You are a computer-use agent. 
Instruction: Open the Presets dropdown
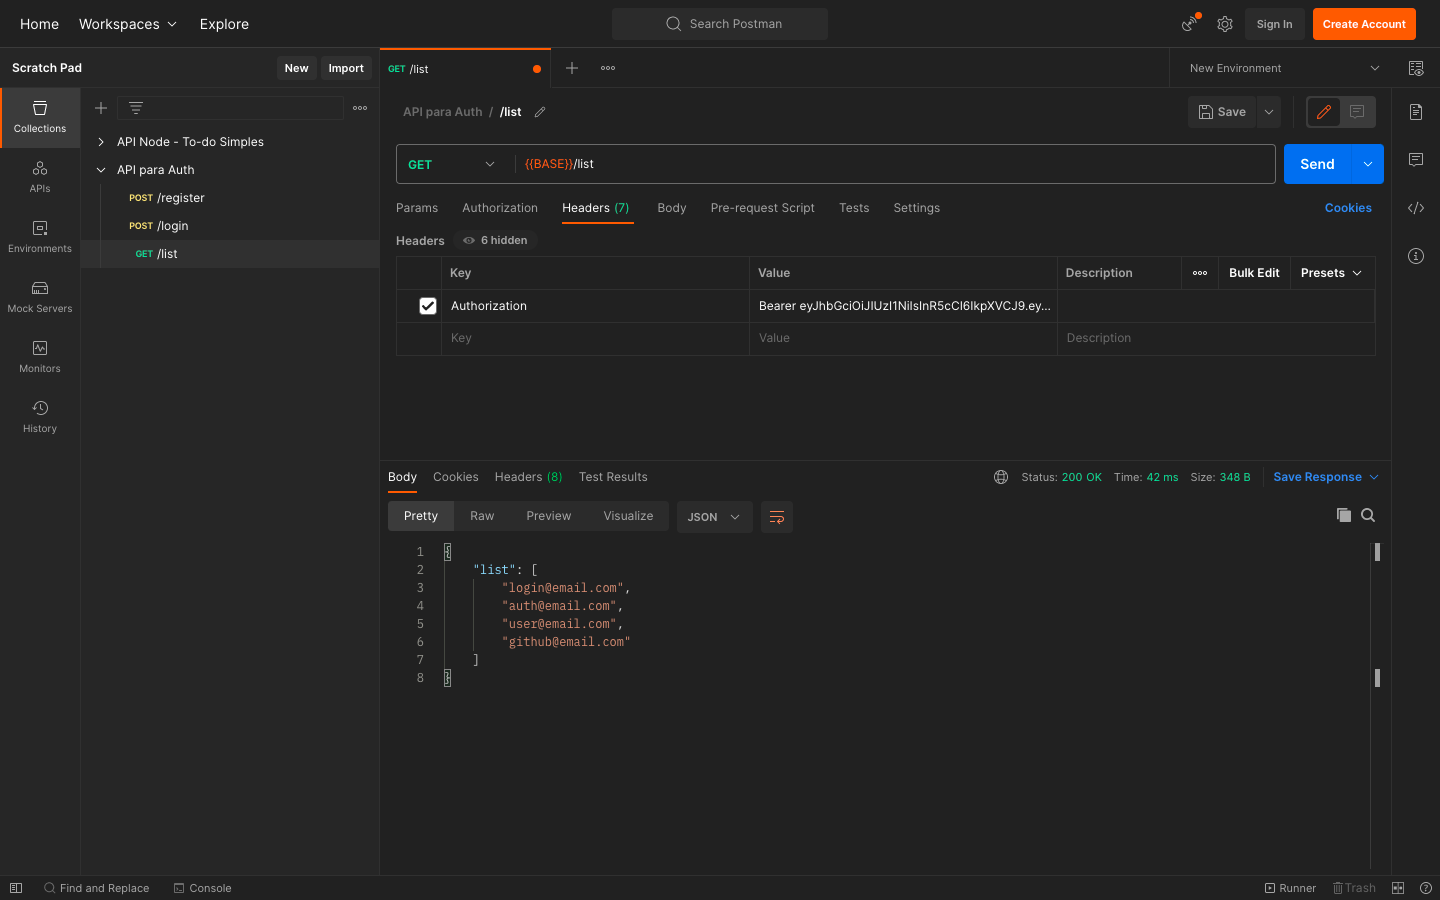click(1332, 273)
